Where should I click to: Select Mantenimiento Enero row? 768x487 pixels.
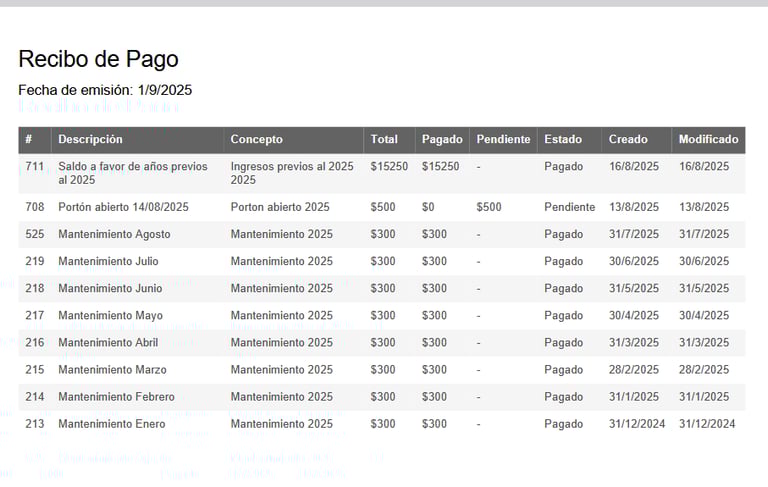point(382,424)
